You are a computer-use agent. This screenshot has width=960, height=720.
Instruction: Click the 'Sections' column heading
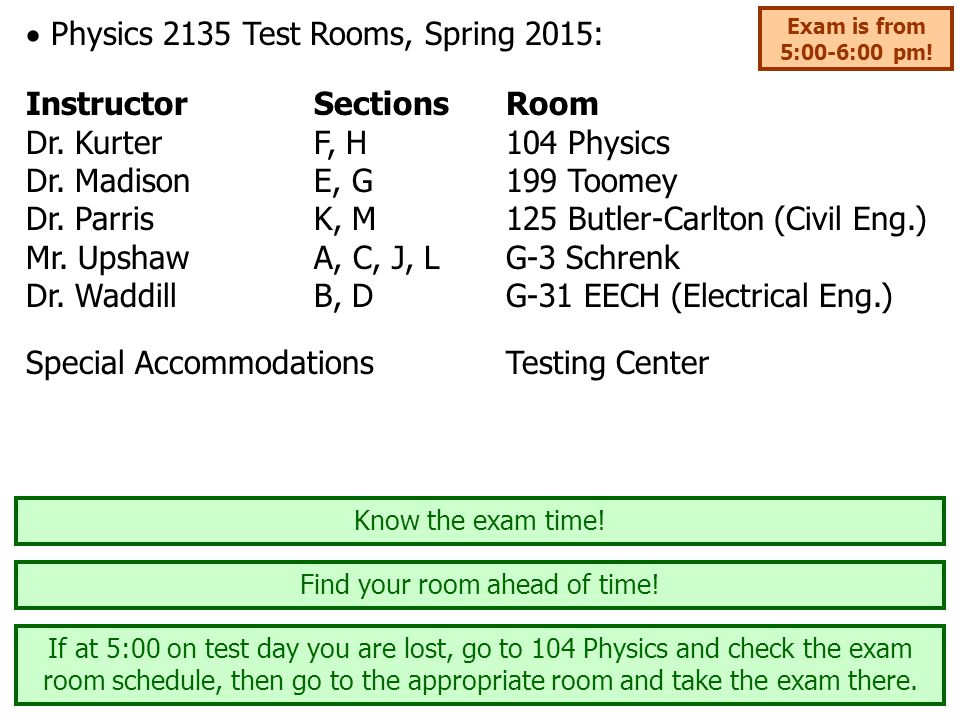(x=381, y=104)
